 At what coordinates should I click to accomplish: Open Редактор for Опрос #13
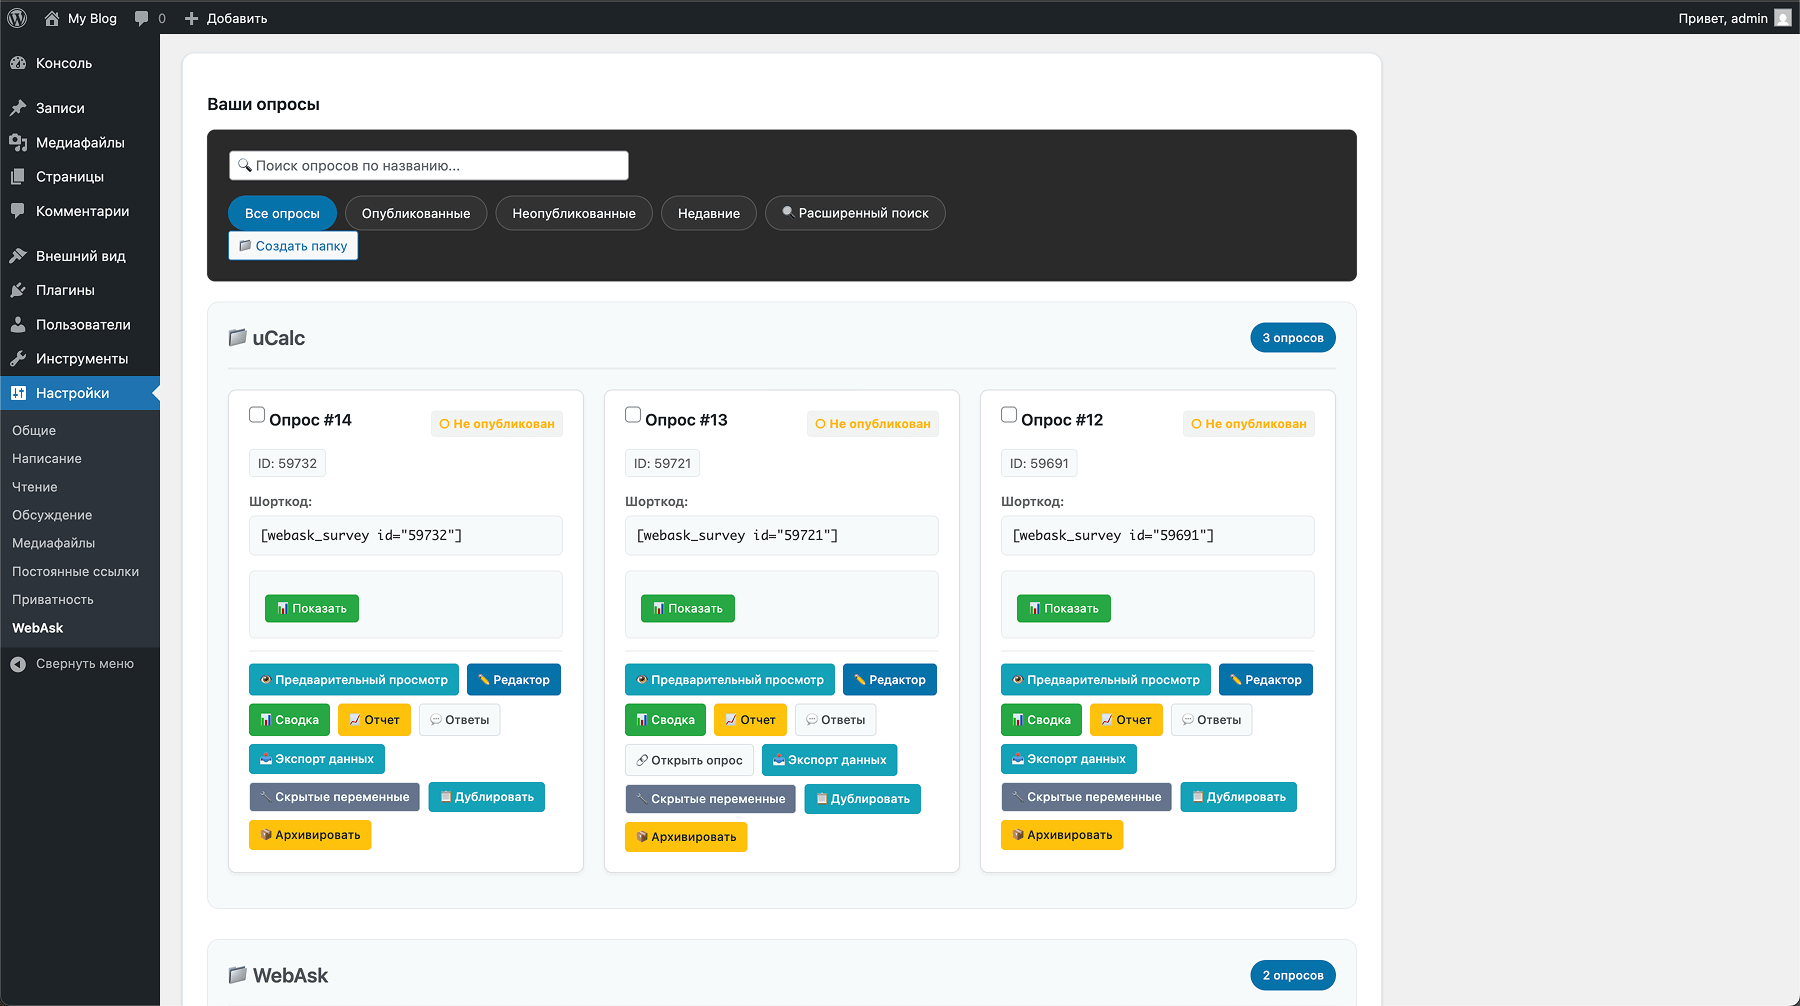coord(890,680)
